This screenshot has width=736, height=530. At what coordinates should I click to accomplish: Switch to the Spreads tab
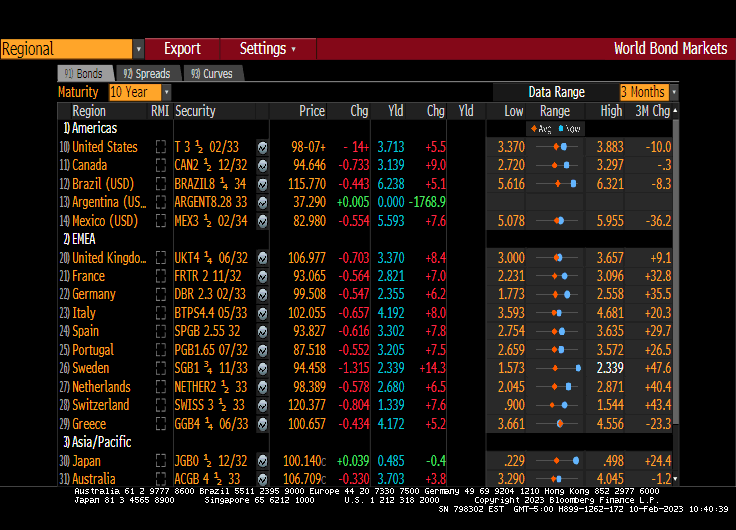click(x=147, y=73)
